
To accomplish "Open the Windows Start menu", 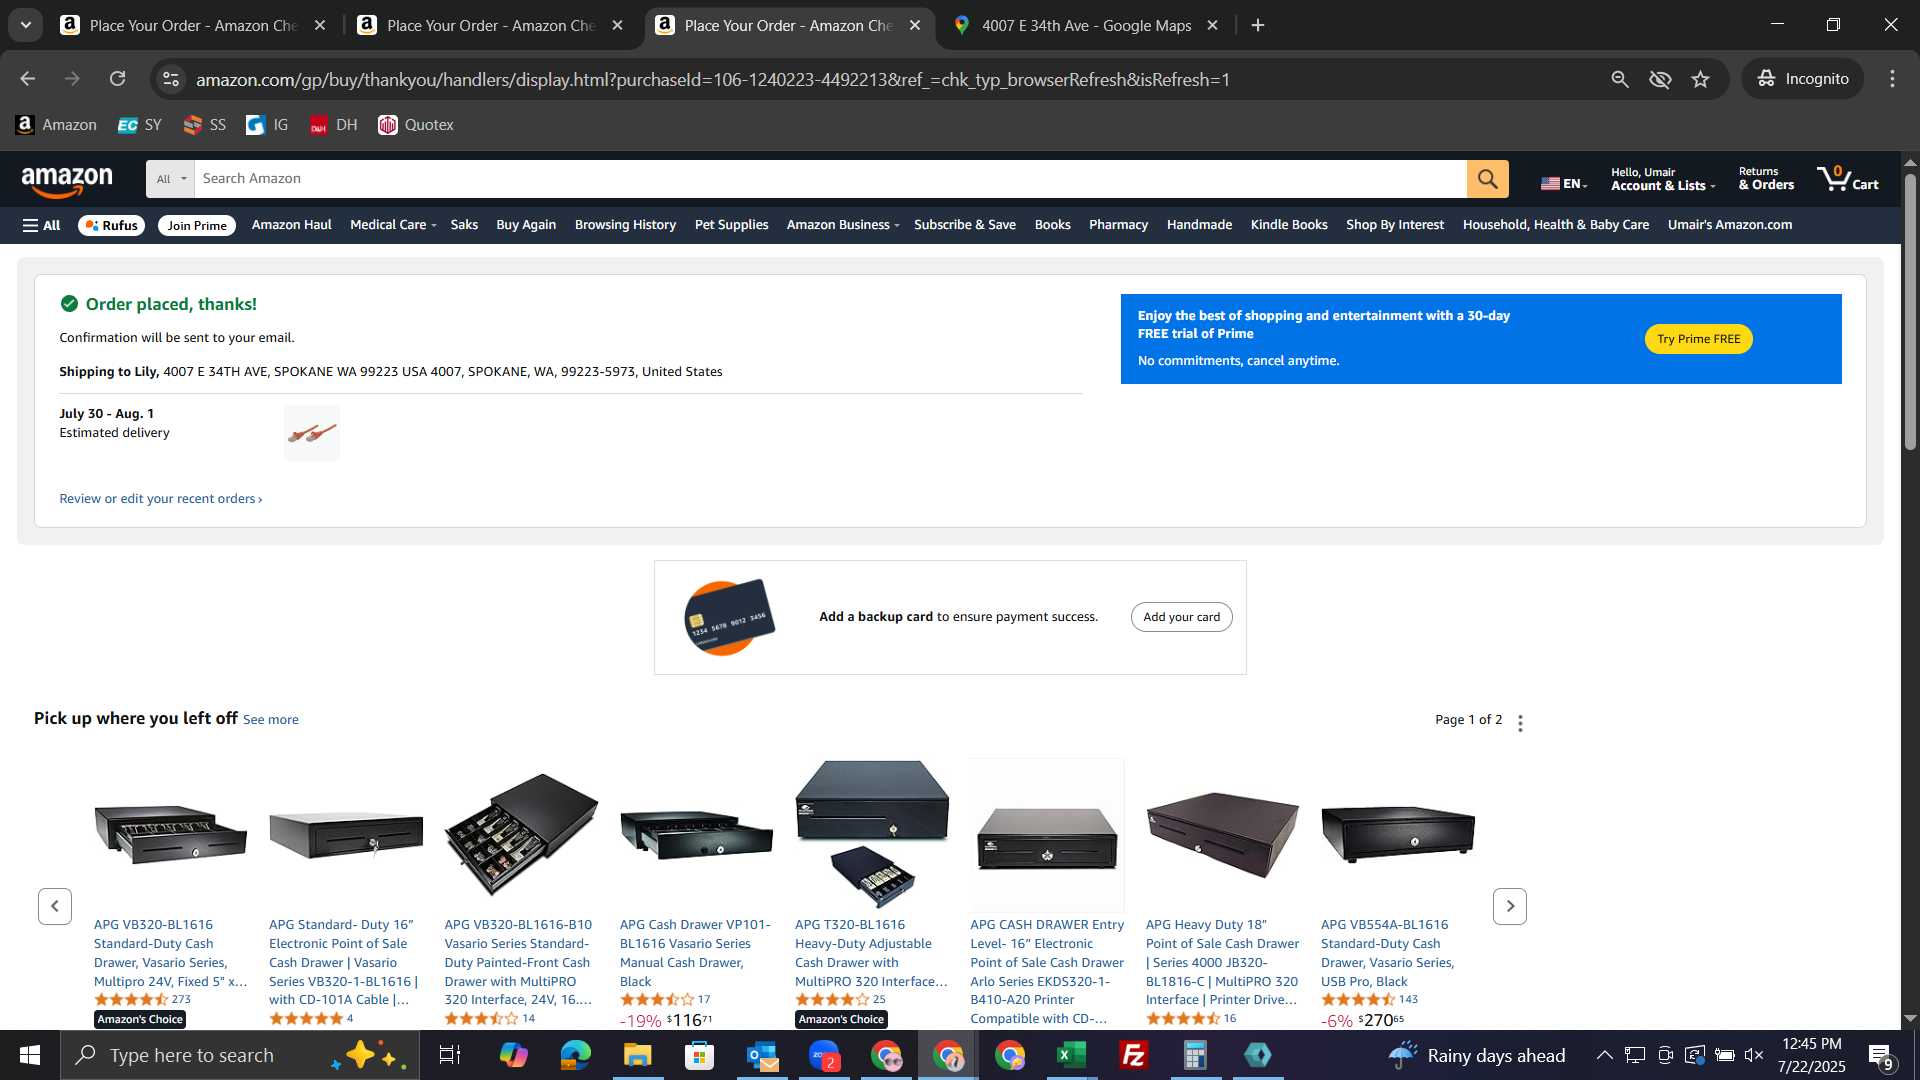I will pos(30,1055).
